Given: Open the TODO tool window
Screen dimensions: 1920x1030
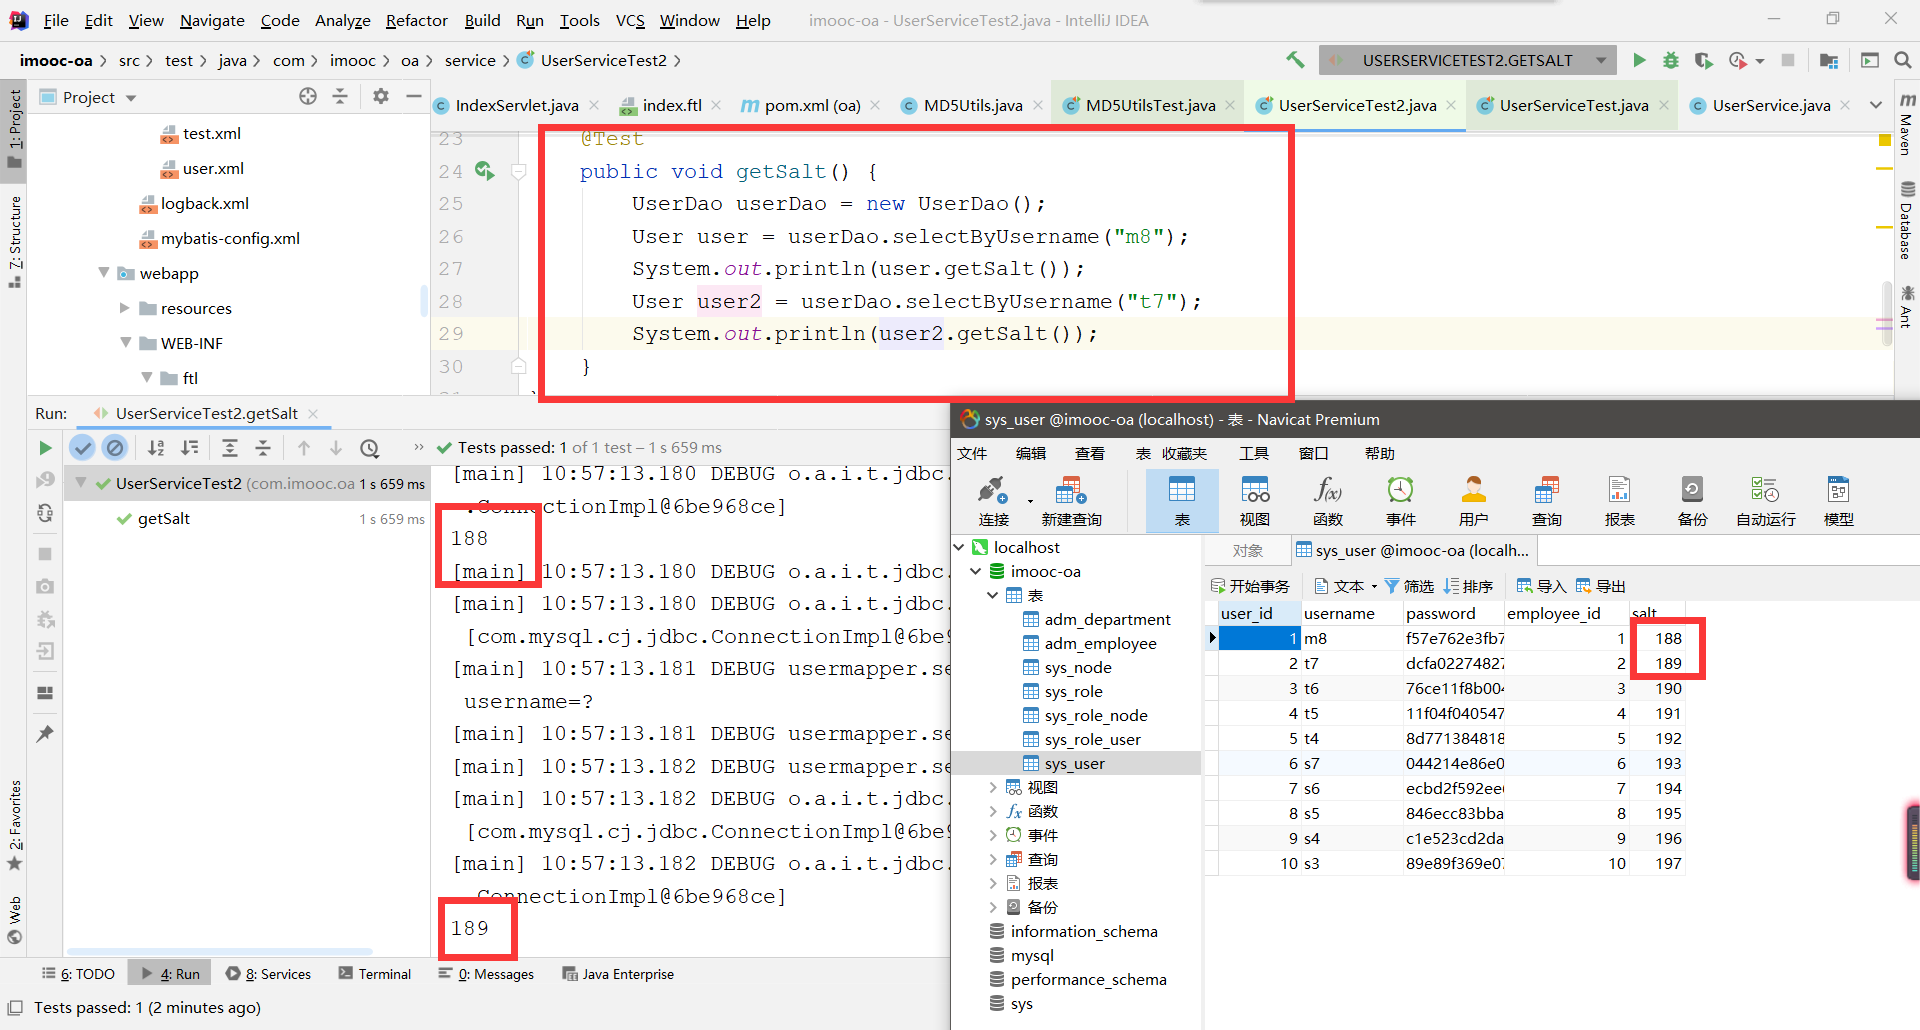Looking at the screenshot, I should (x=78, y=974).
